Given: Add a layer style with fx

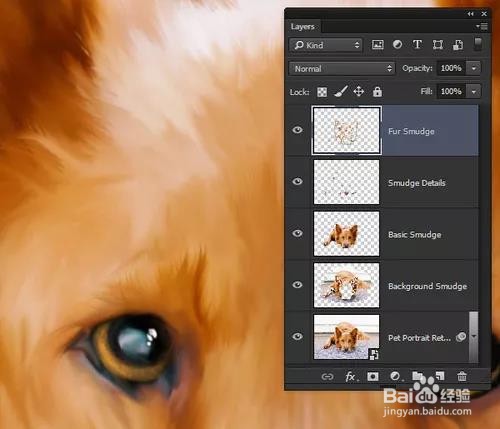Looking at the screenshot, I should tap(350, 377).
